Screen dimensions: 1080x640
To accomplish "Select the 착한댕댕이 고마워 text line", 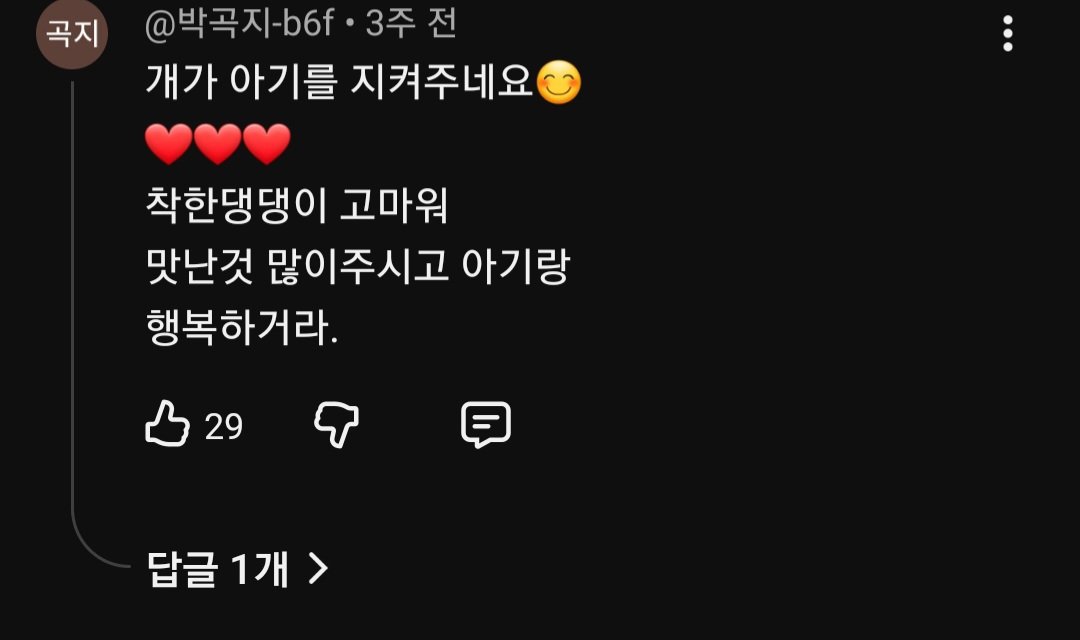I will coord(297,205).
